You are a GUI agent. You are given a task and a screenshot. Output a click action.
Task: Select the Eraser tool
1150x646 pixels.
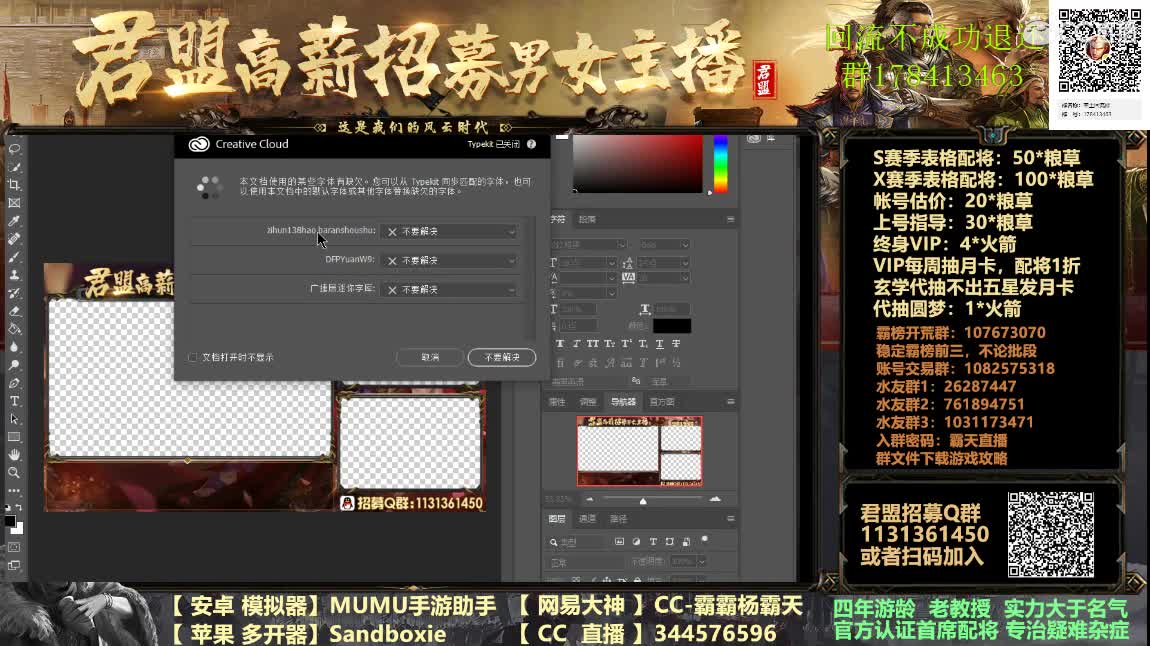[x=15, y=311]
